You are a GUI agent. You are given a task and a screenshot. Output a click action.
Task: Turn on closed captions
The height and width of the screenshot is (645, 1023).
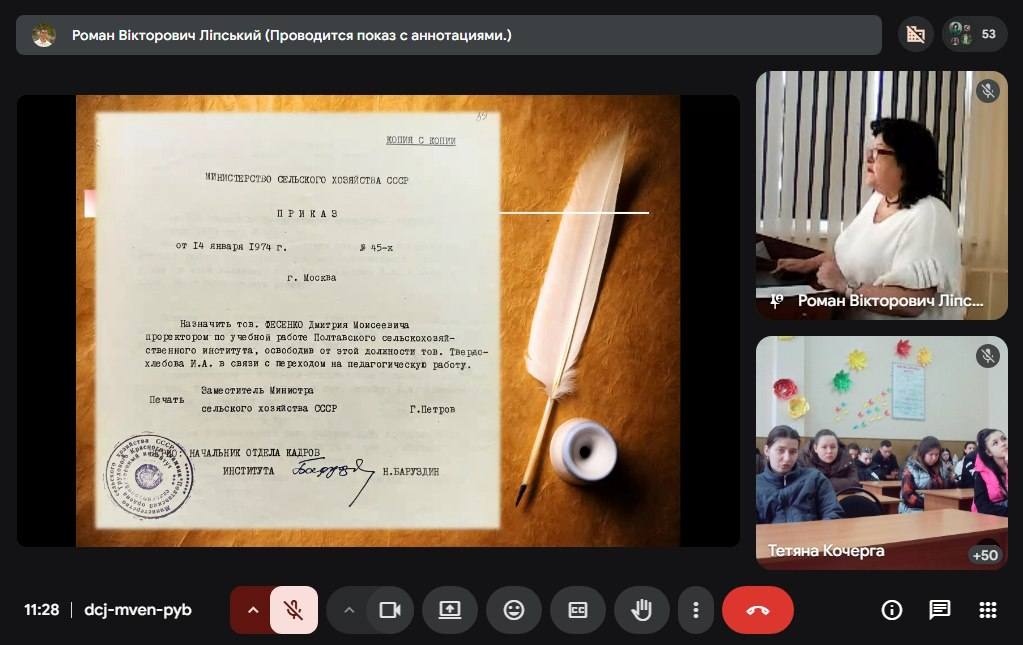coord(577,610)
